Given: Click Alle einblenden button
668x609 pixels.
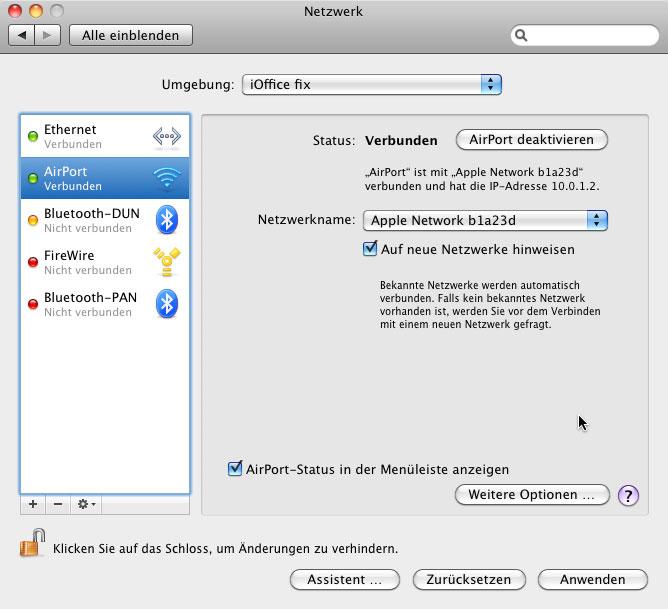Looking at the screenshot, I should click(x=131, y=35).
